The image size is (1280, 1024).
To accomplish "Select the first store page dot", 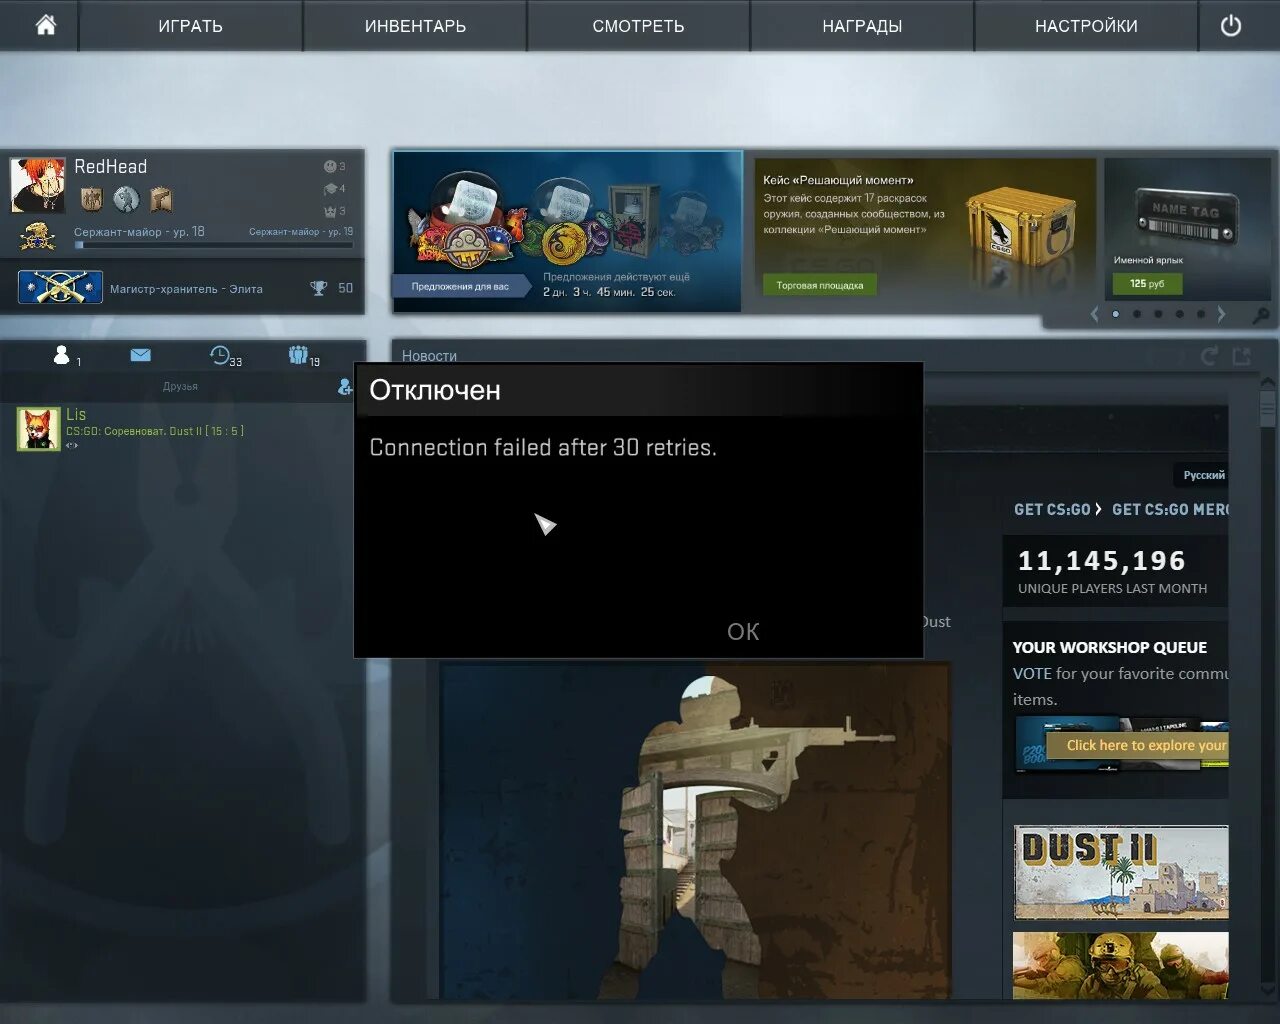I will (1116, 314).
